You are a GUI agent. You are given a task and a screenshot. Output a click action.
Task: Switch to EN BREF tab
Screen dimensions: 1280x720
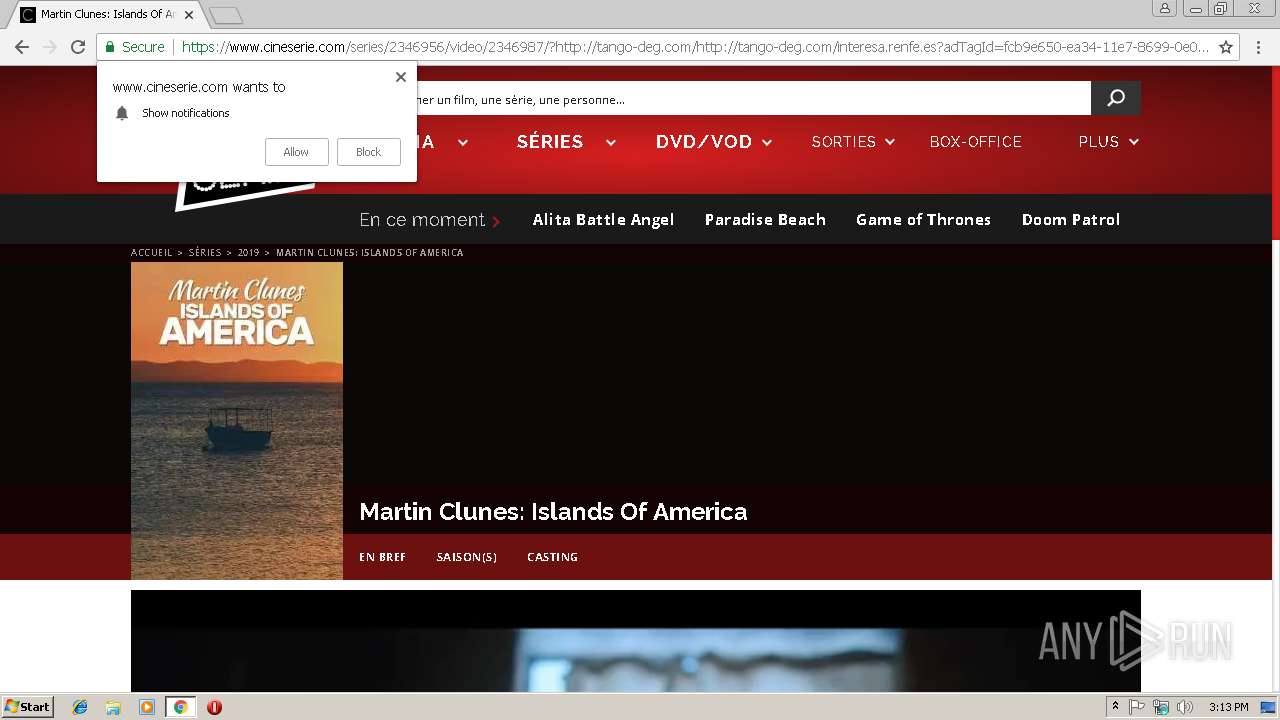pyautogui.click(x=382, y=557)
